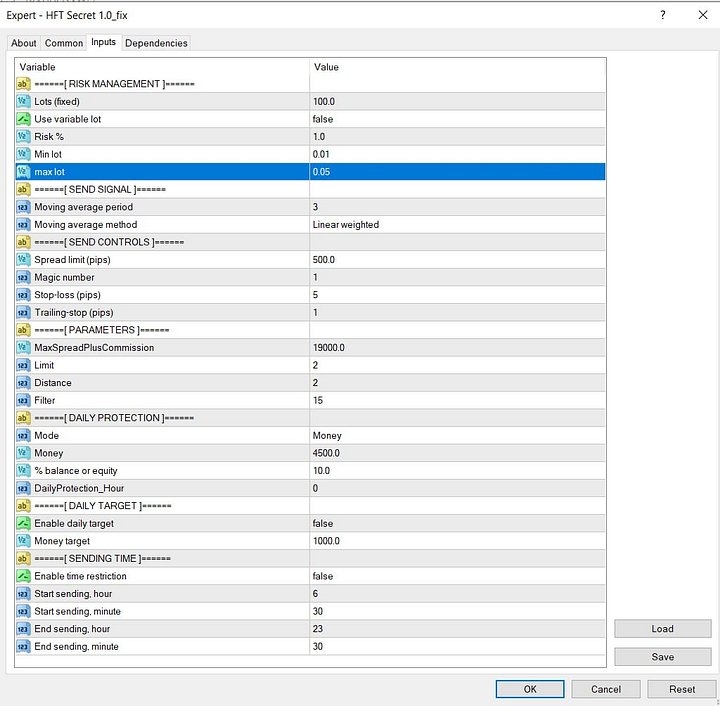
Task: Click the icon next to Moving average period
Action: tap(23, 207)
